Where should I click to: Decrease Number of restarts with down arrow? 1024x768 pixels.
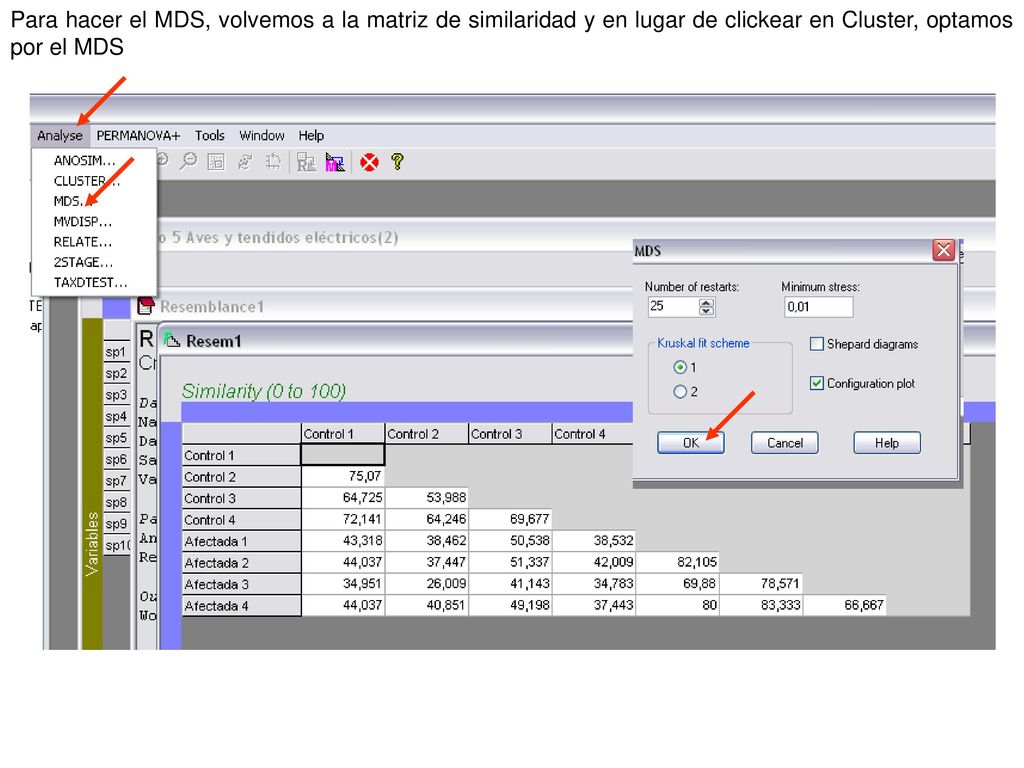tap(706, 311)
